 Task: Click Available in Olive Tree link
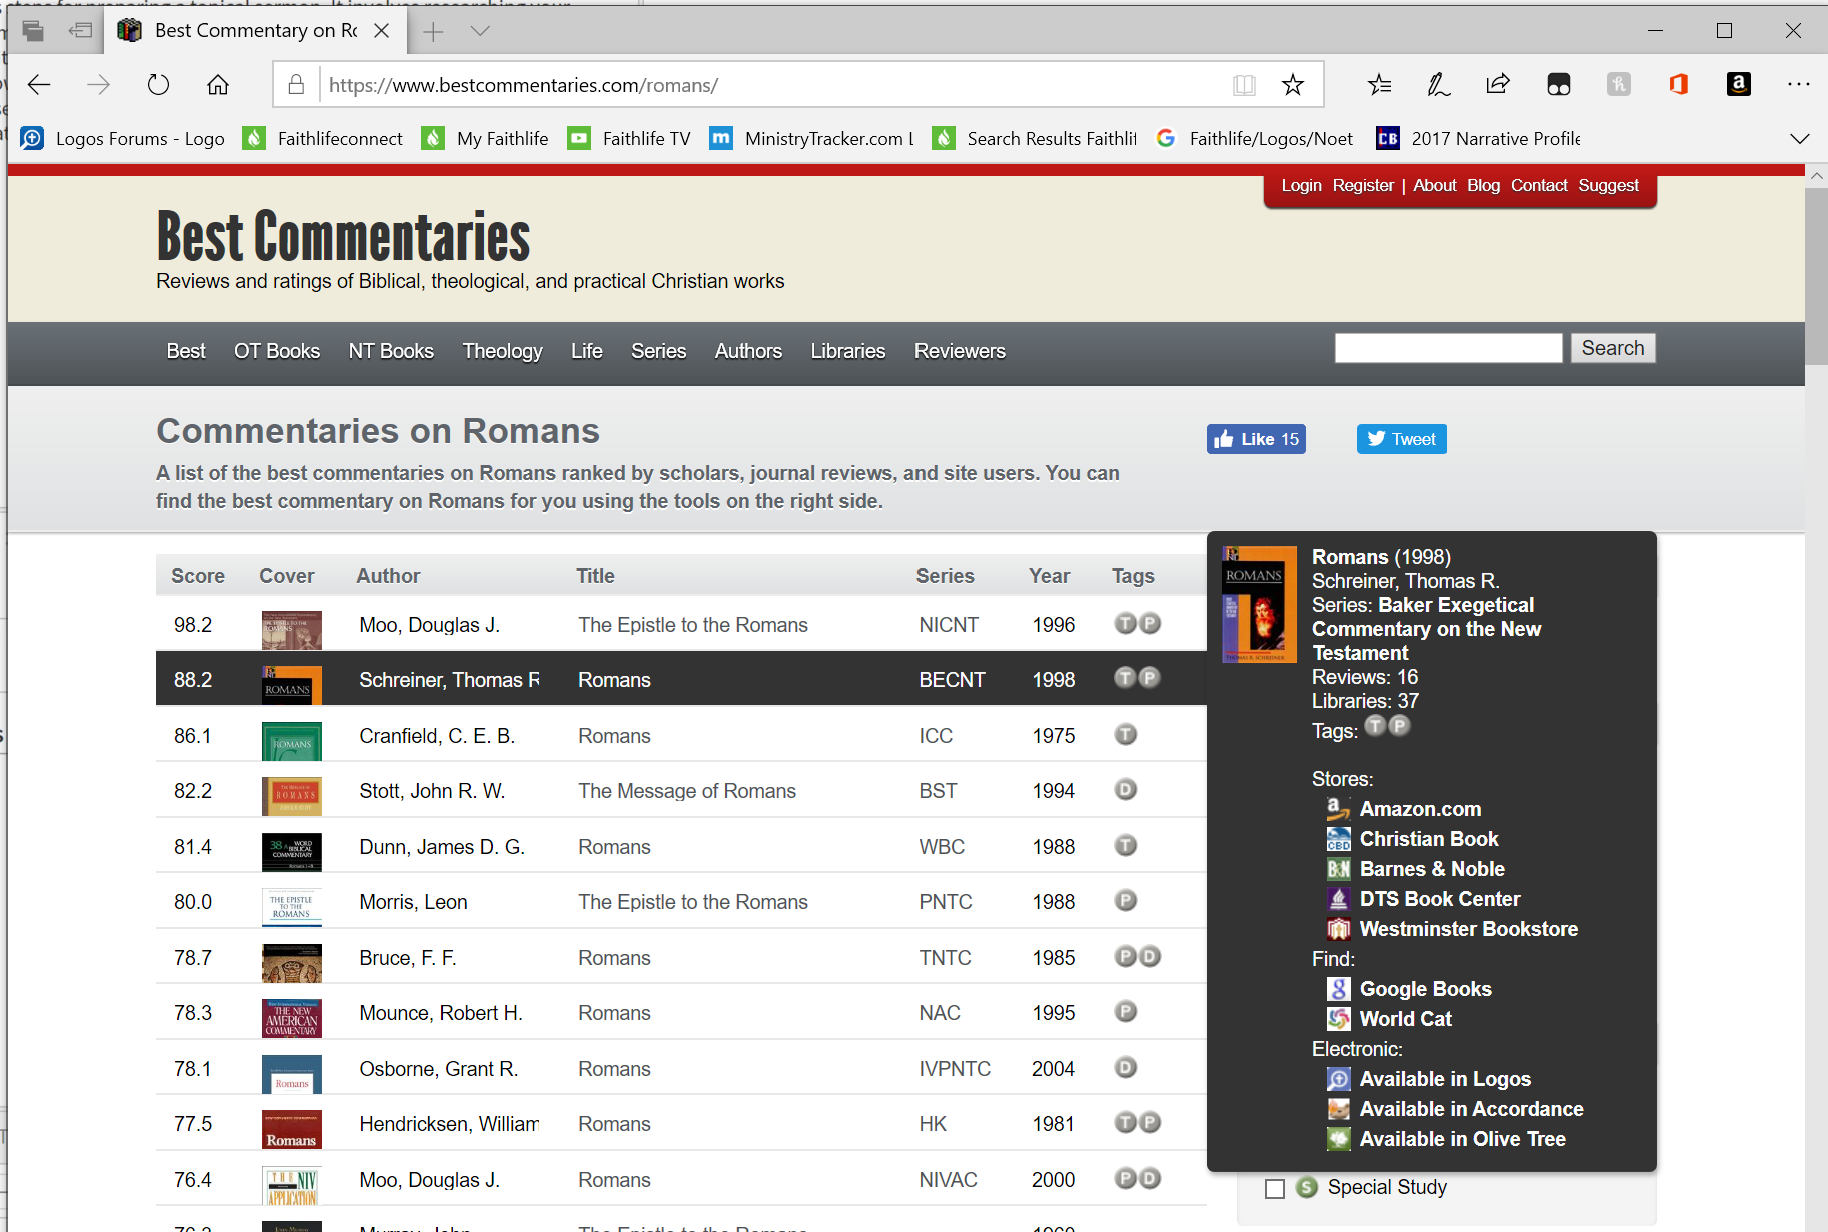[1462, 1139]
